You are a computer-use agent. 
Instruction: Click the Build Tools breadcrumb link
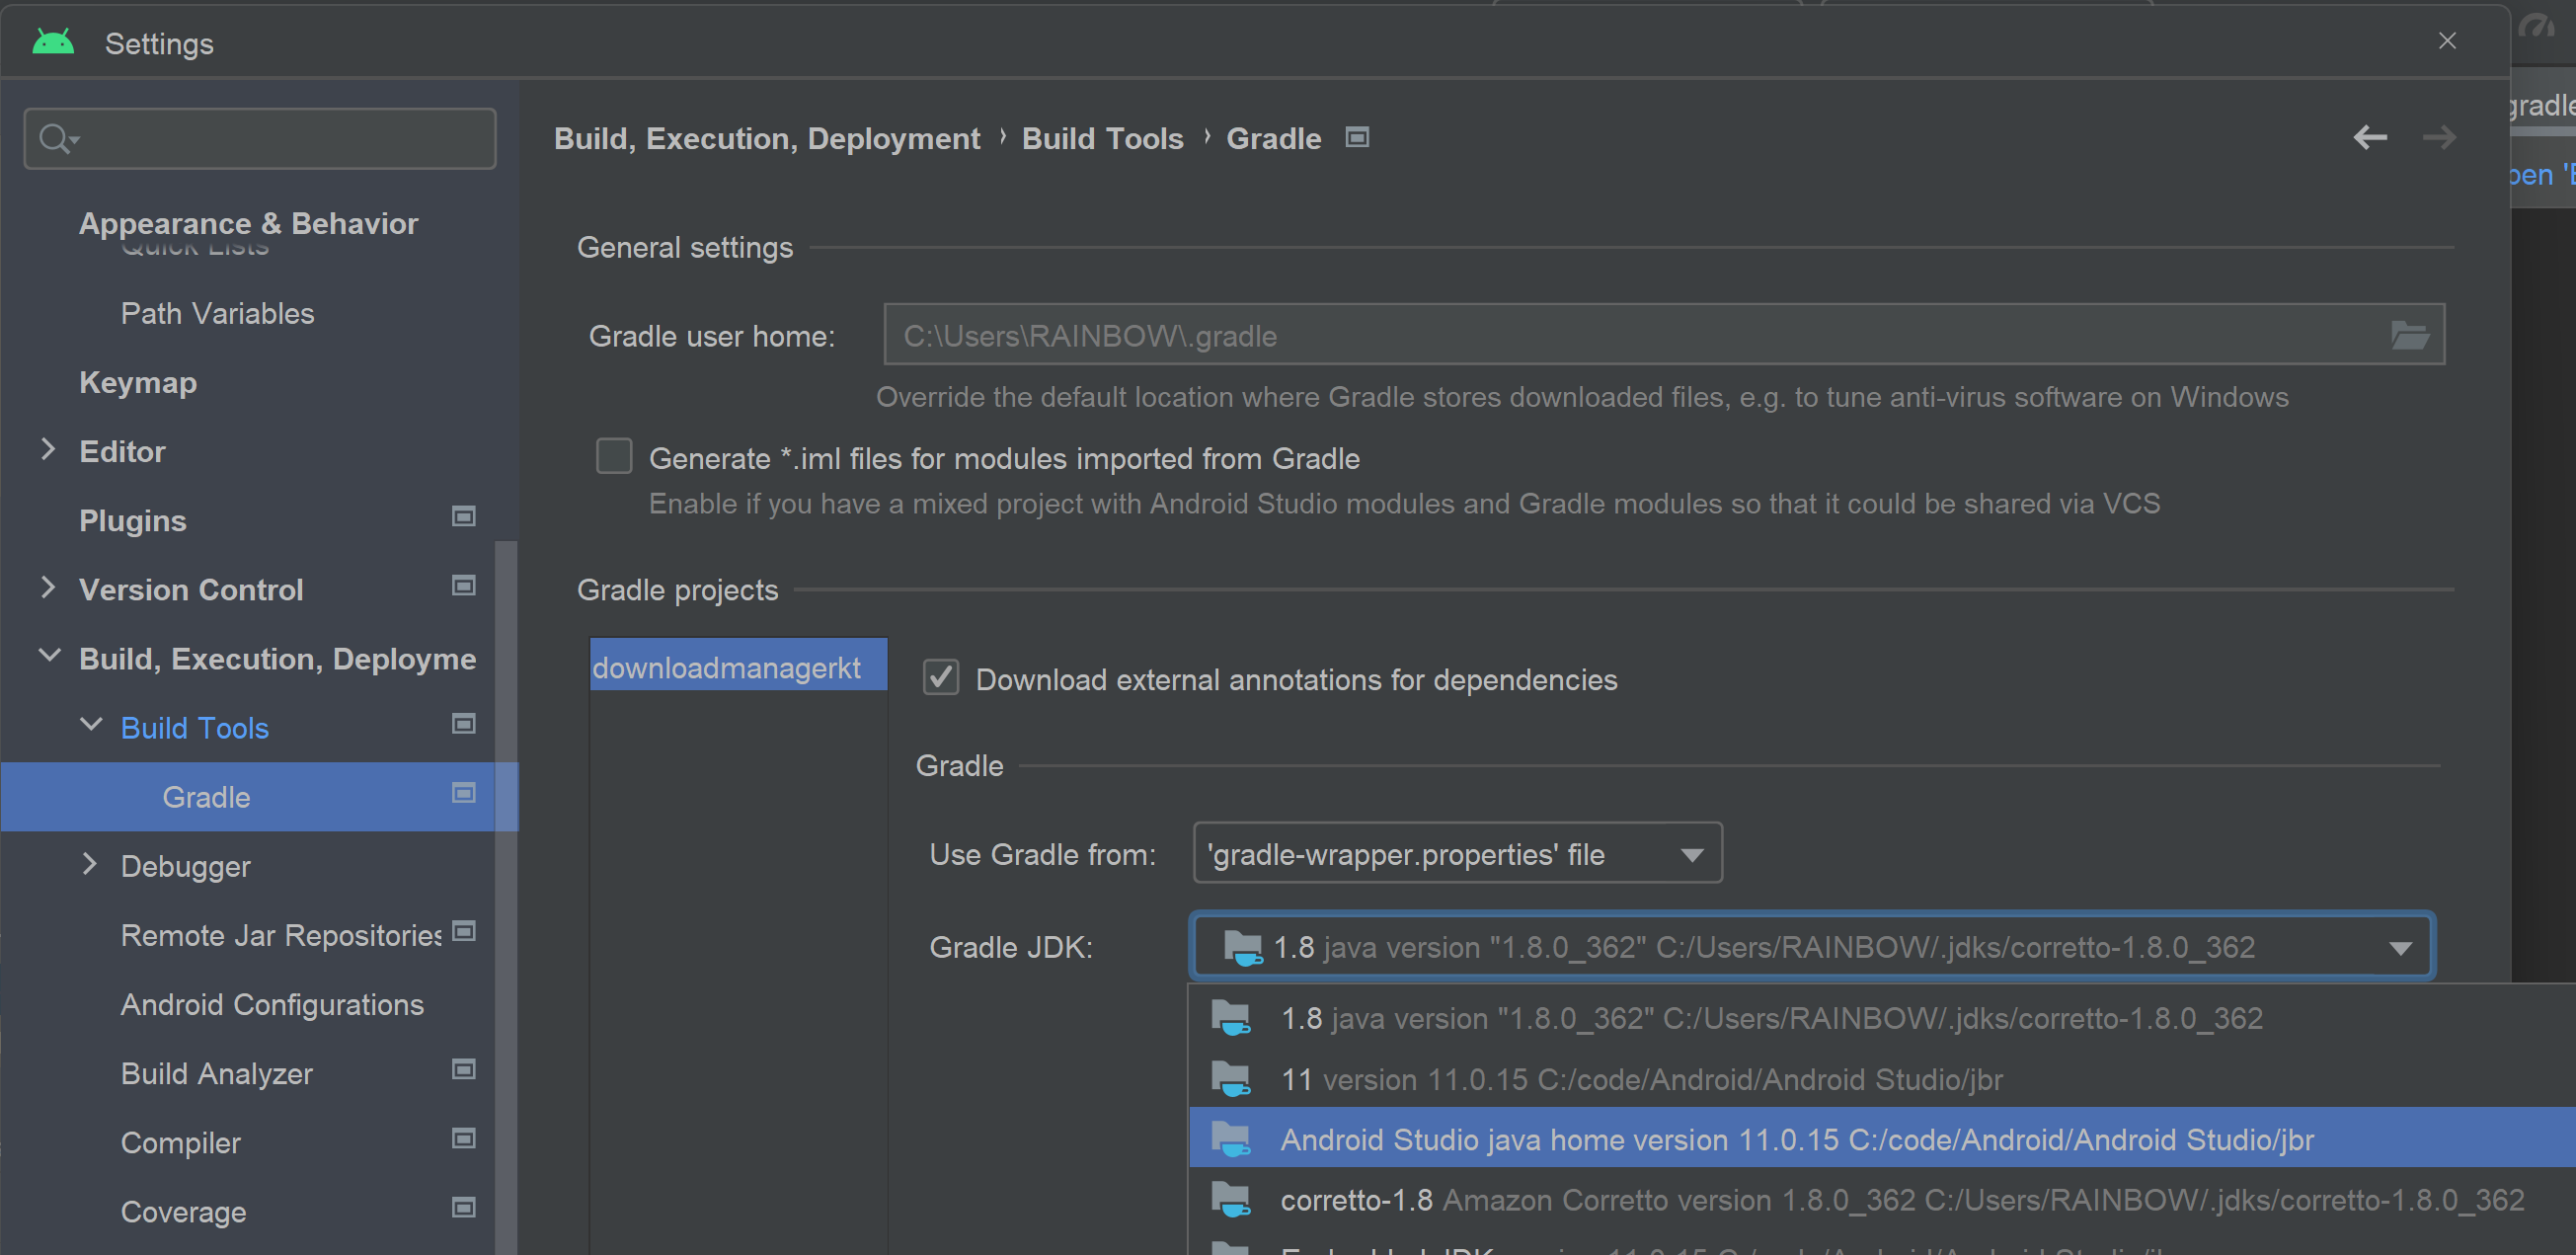click(1102, 138)
